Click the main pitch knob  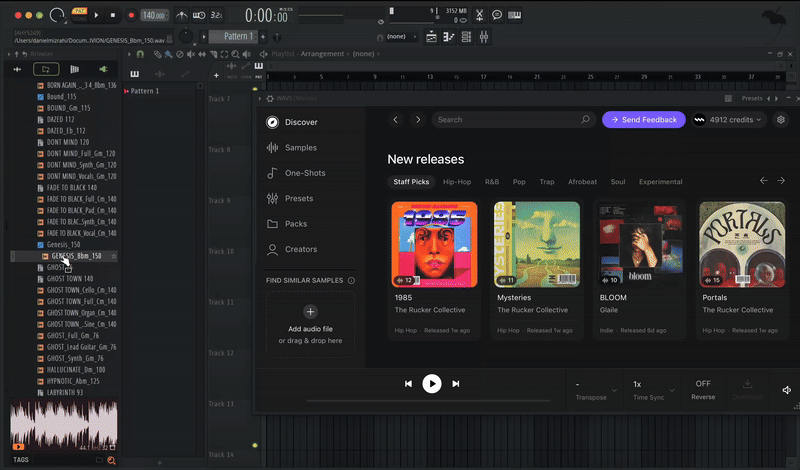point(186,36)
